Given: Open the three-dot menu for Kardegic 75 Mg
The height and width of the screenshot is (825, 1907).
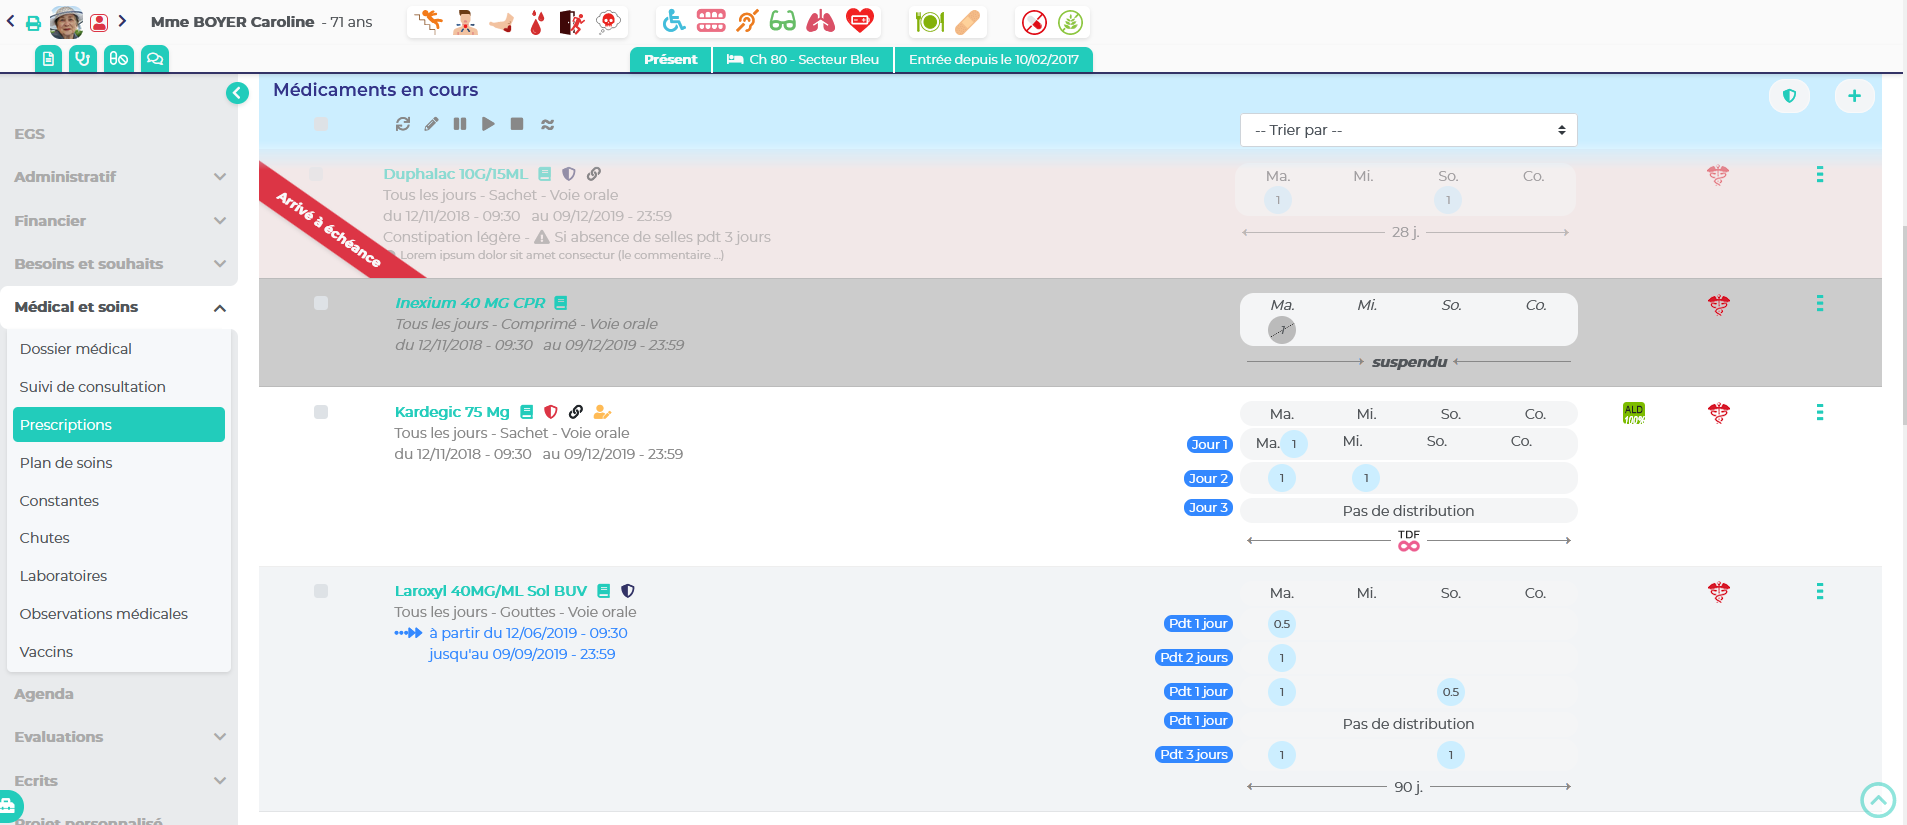Looking at the screenshot, I should click(x=1819, y=412).
